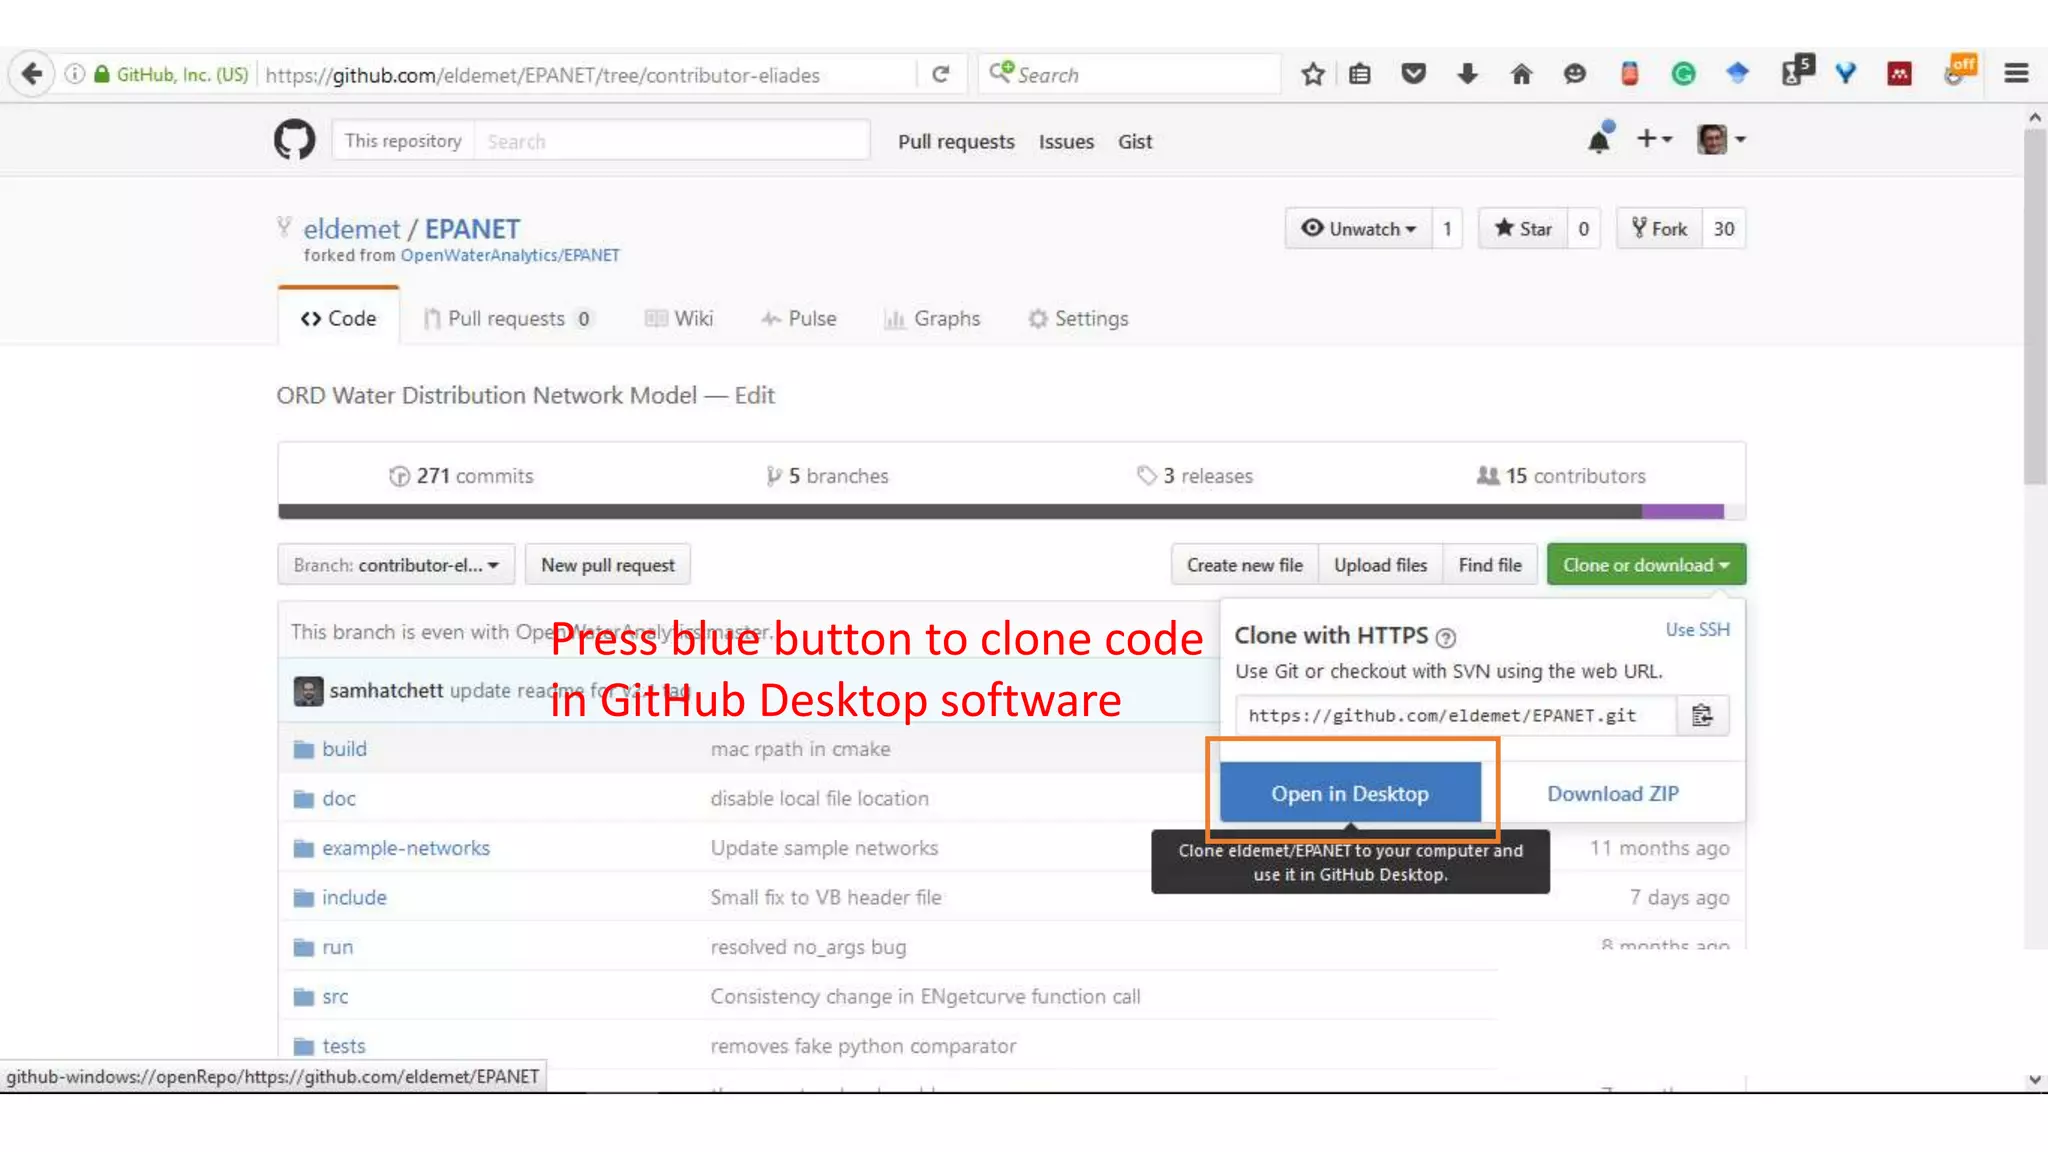Select the HTTPS clone URL field
This screenshot has width=2048, height=1152.
1455,715
